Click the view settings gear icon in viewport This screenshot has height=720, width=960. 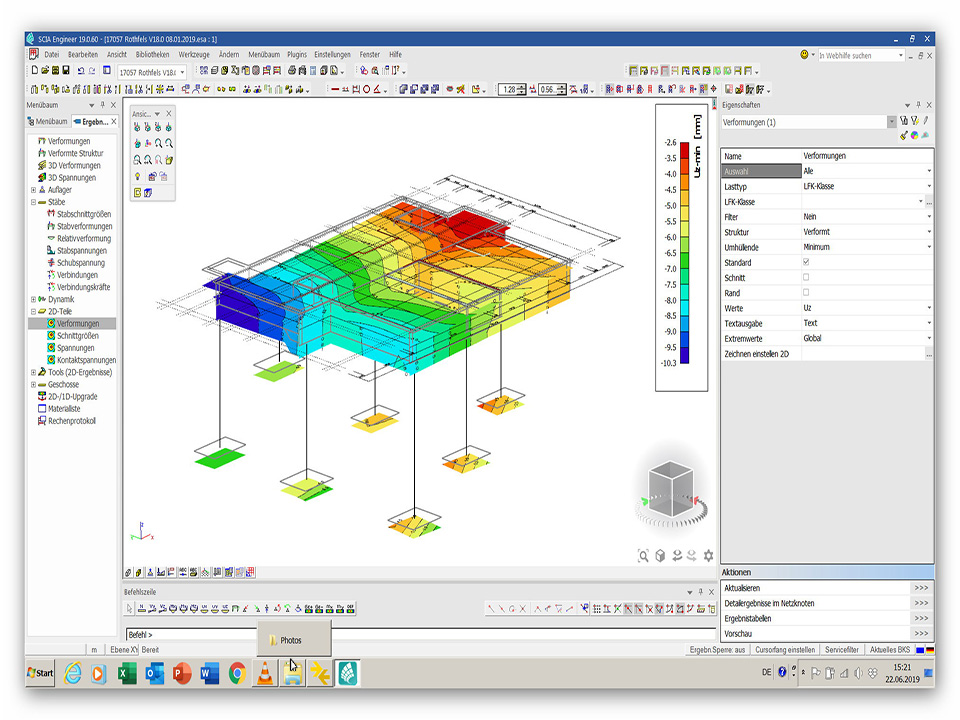click(709, 556)
